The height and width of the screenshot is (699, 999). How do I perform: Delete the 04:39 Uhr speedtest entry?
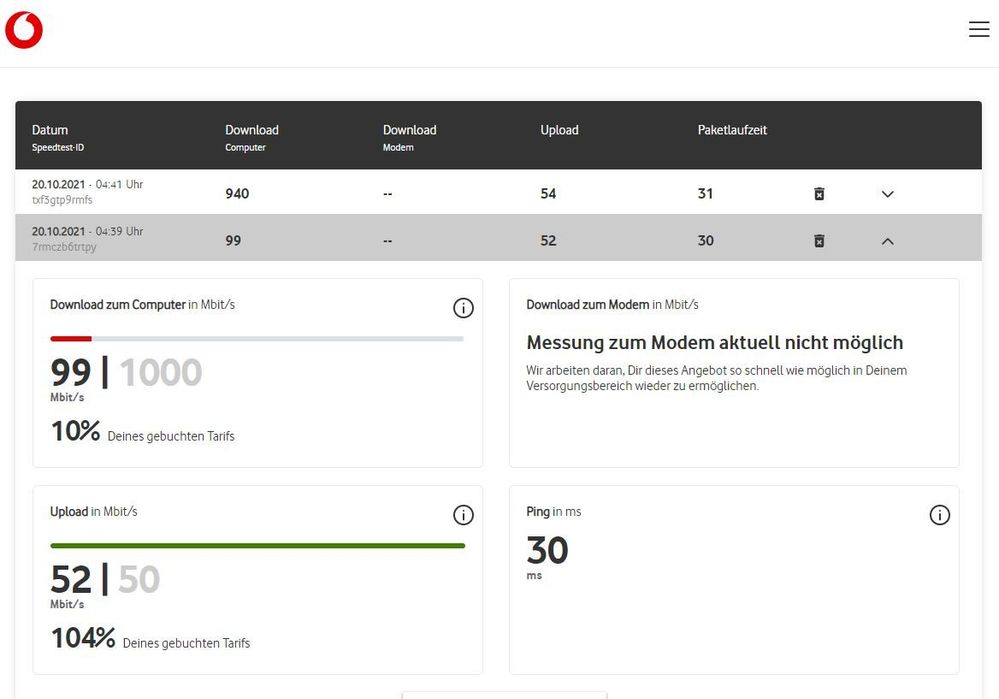(819, 241)
